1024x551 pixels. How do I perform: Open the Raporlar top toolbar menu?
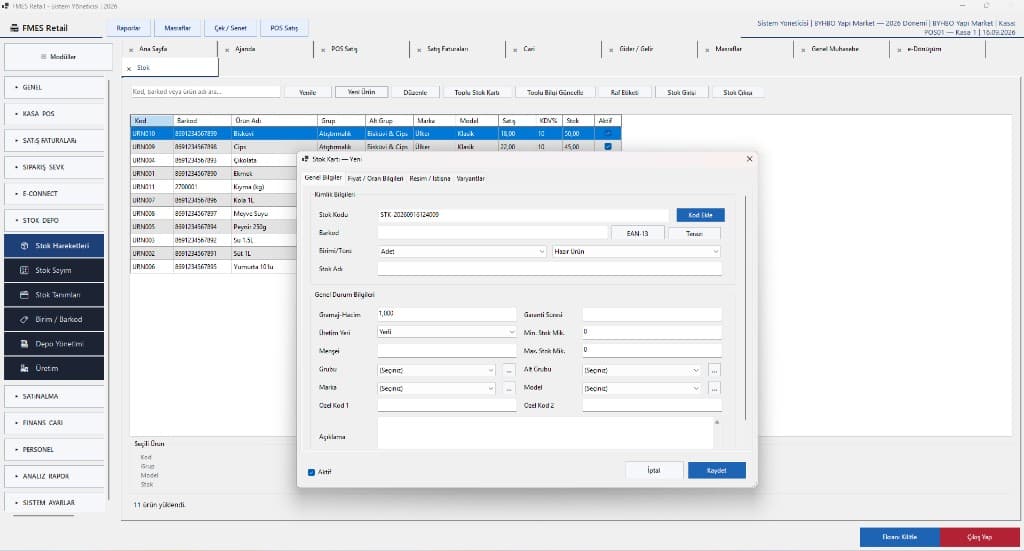click(x=129, y=28)
